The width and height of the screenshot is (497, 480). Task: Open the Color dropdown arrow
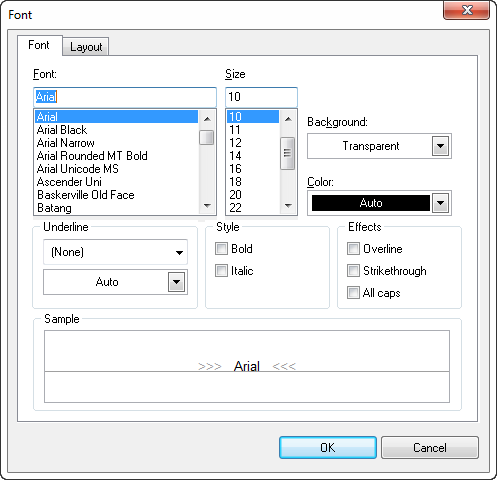(440, 203)
